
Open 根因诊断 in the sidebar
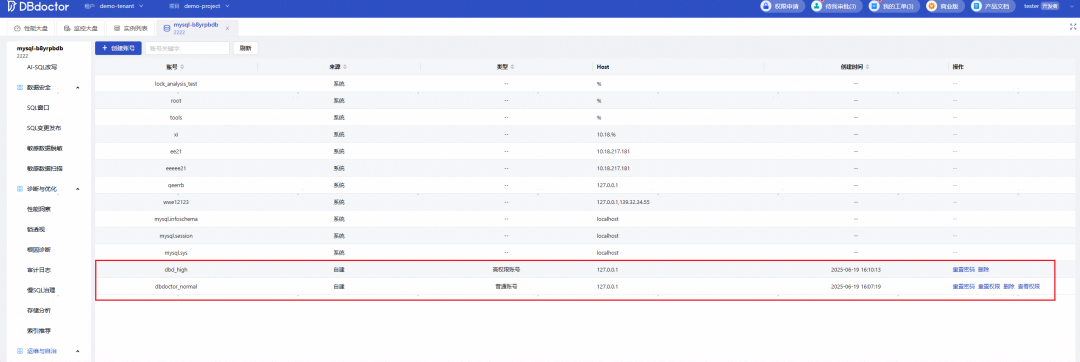coord(39,249)
